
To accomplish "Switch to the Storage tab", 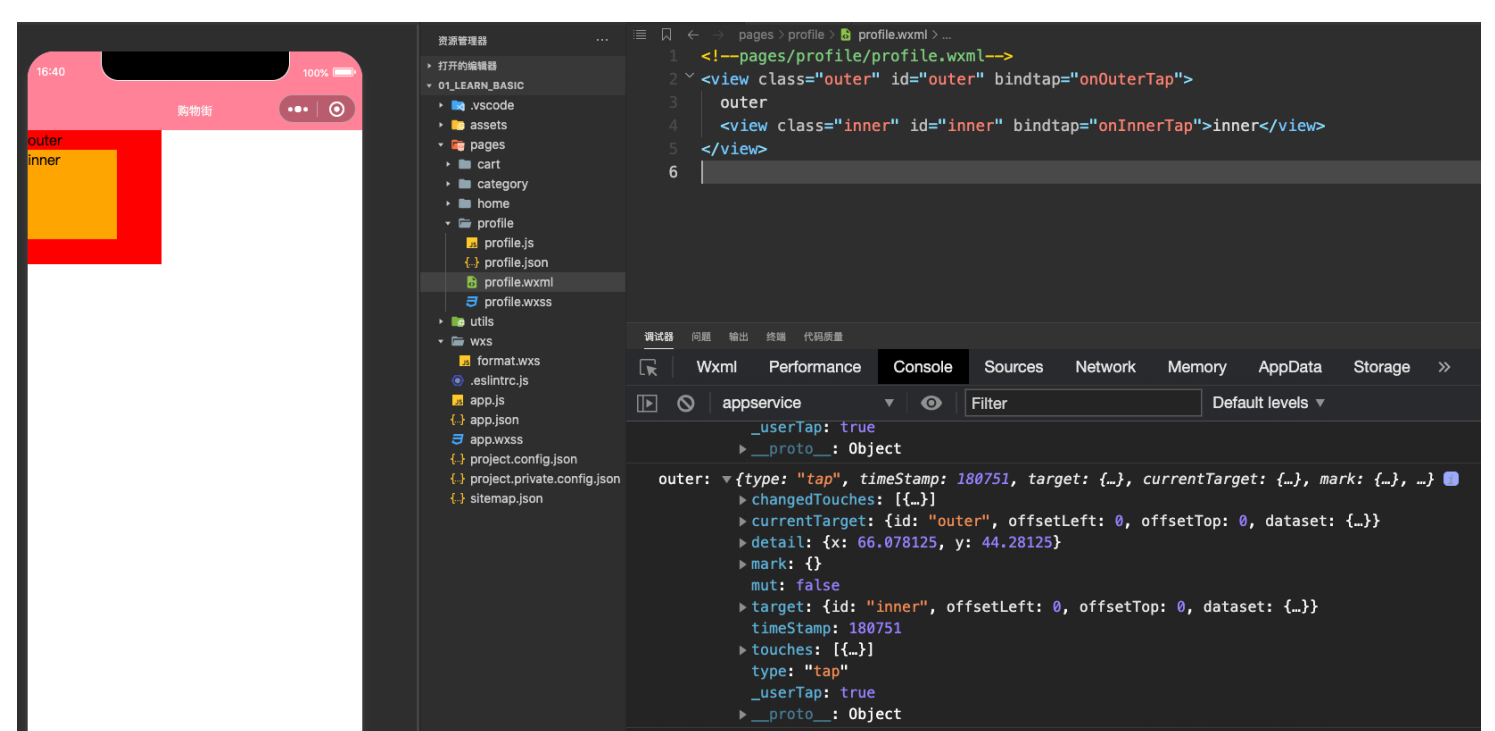I will 1382,367.
